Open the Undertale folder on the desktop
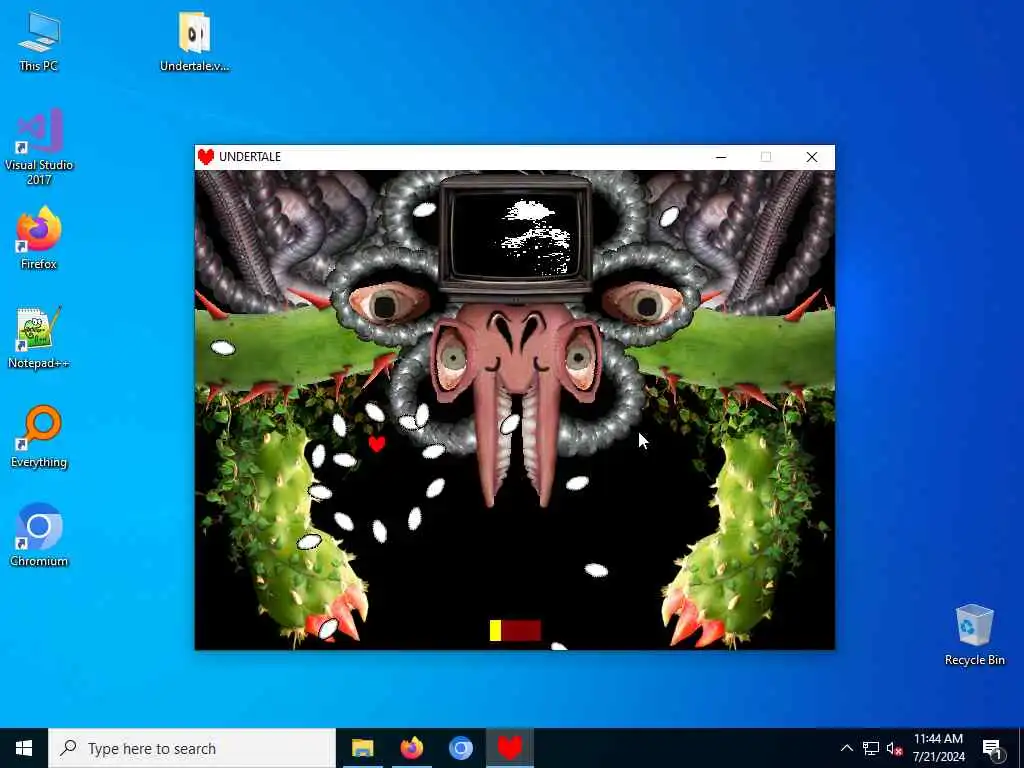The height and width of the screenshot is (768, 1024). [194, 40]
